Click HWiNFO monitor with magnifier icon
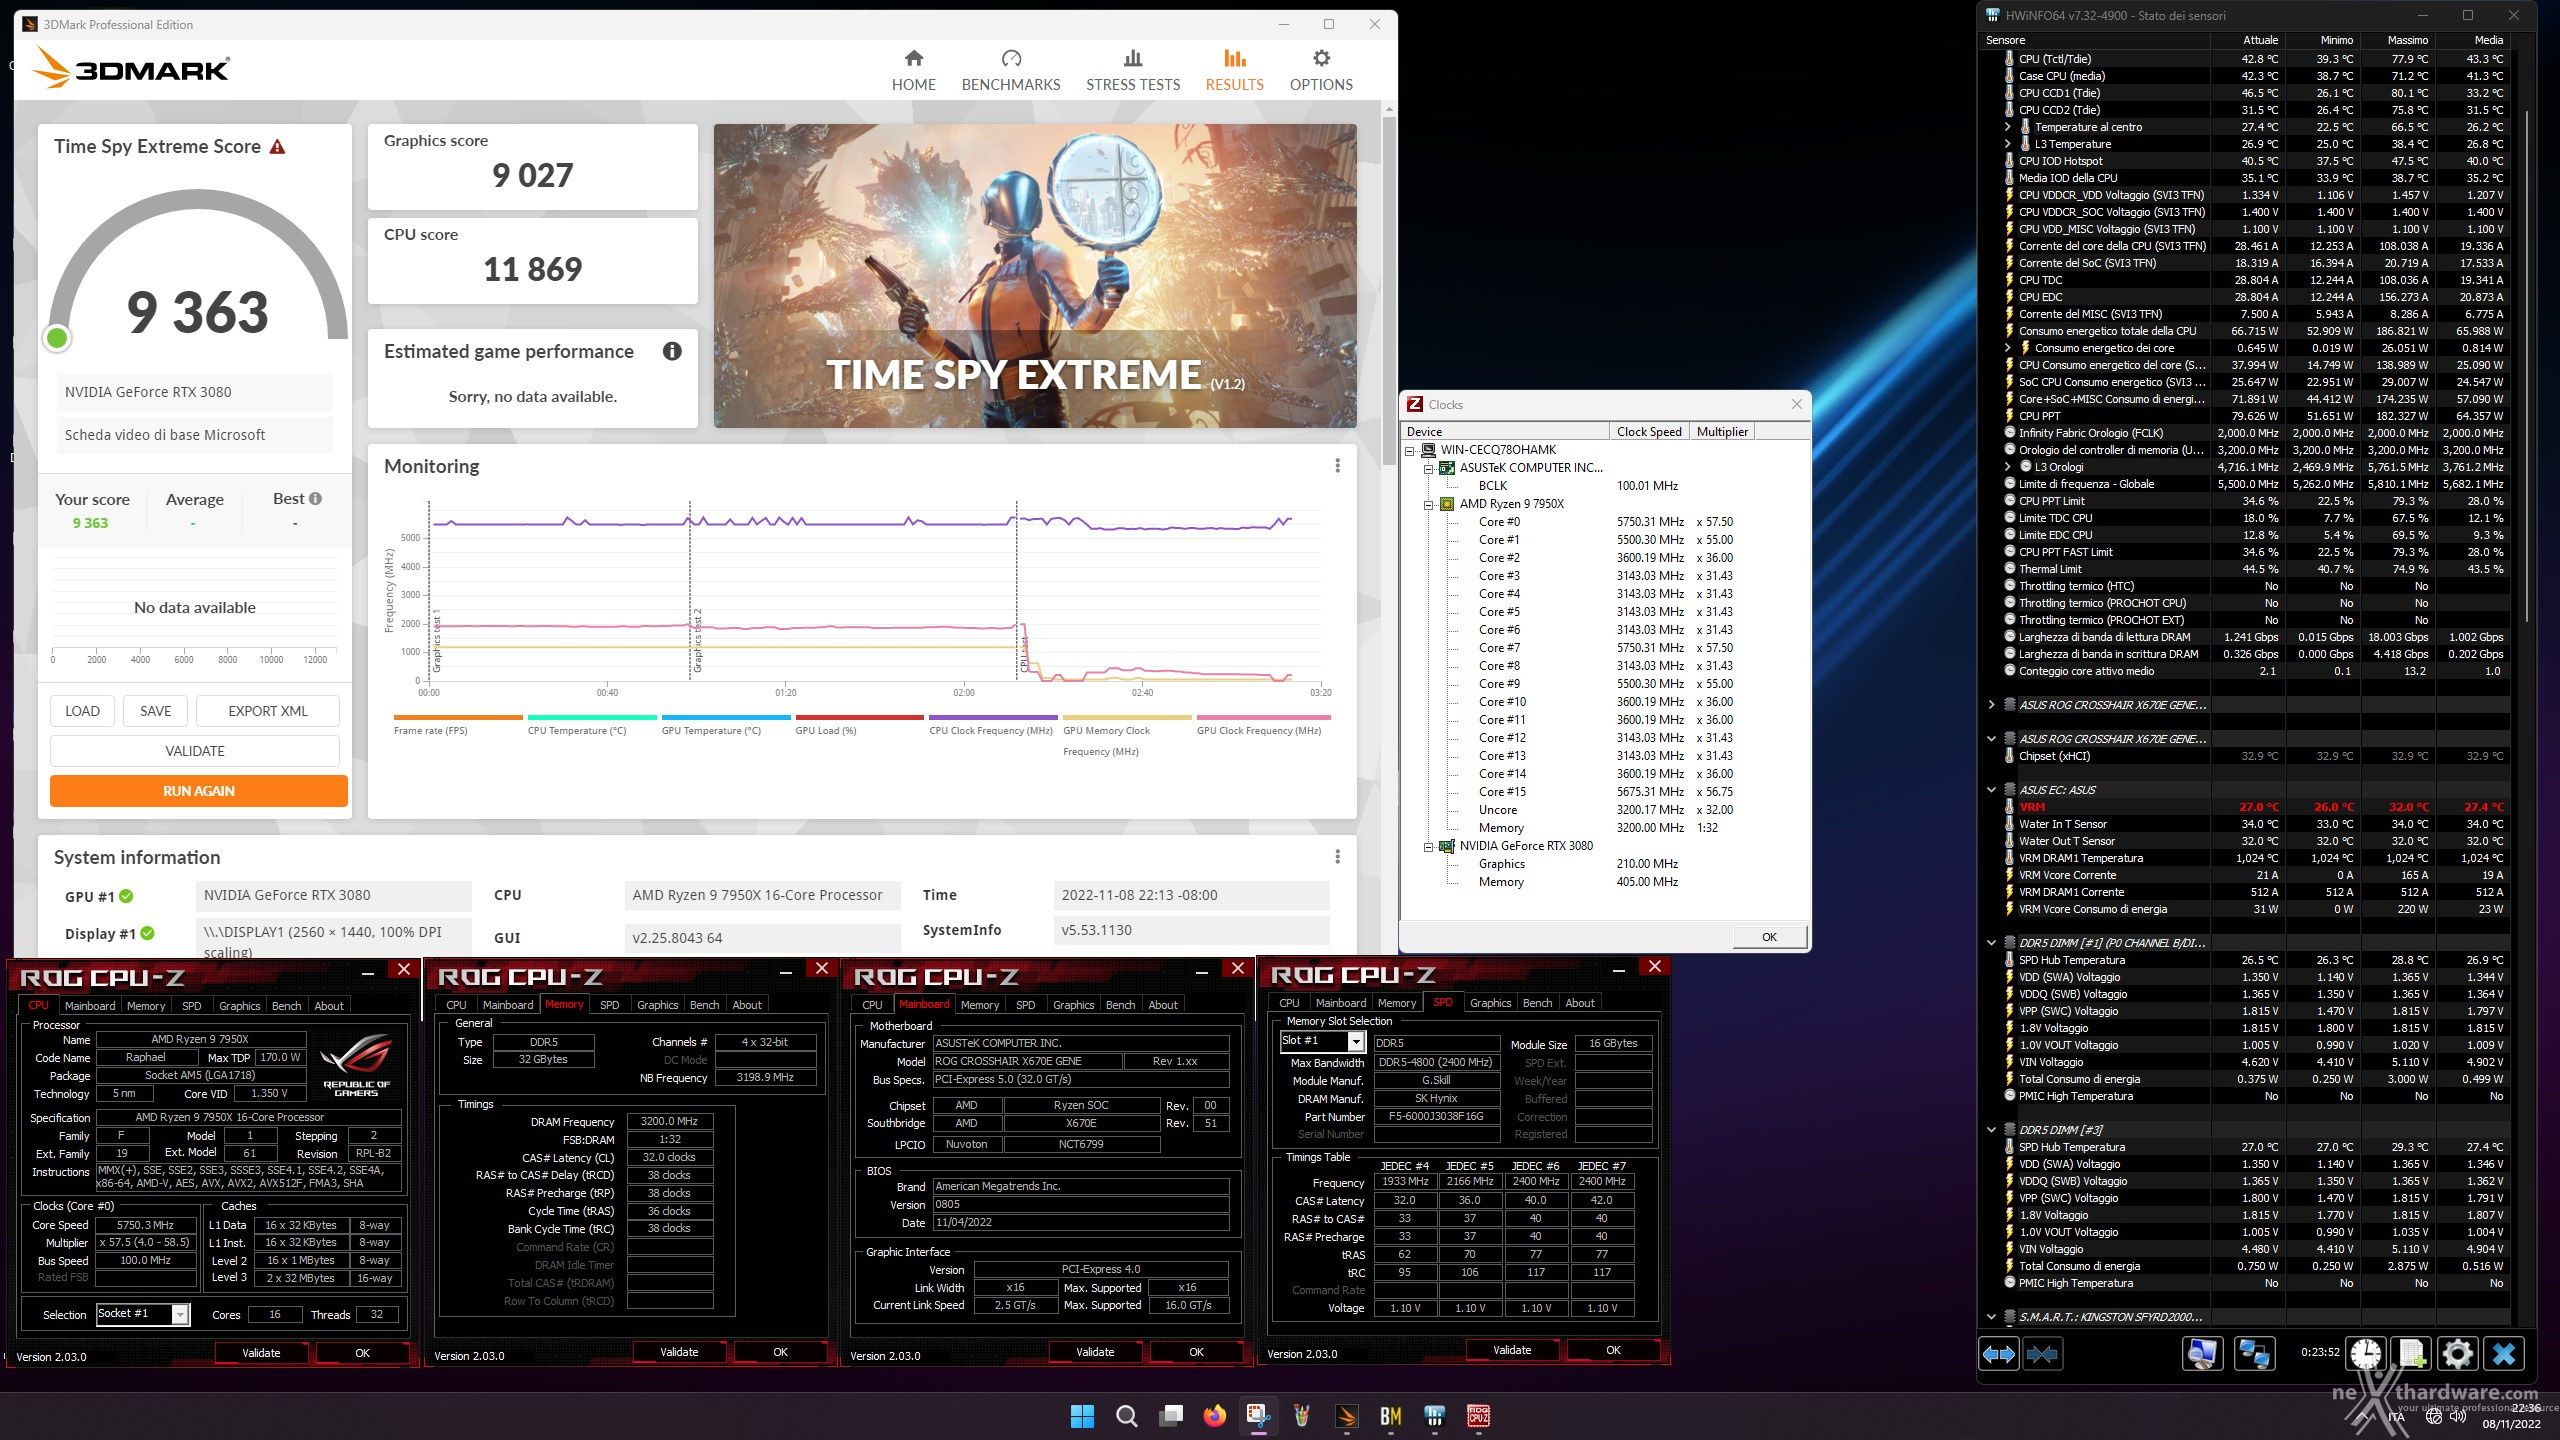This screenshot has width=2560, height=1440. 2202,1354
